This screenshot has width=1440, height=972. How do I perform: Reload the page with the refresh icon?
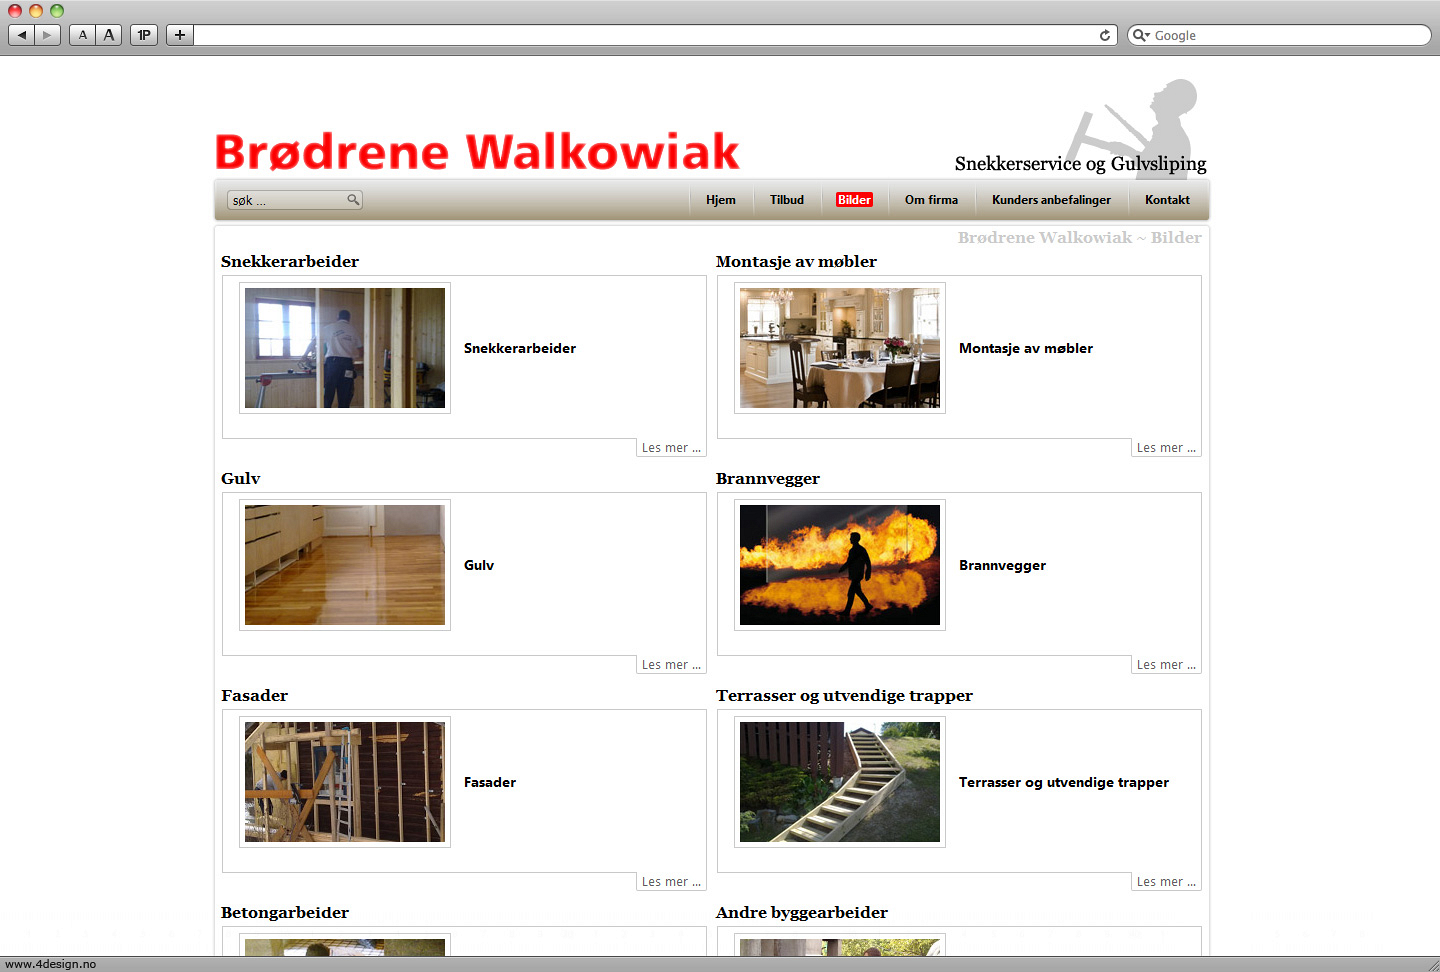coord(1105,35)
